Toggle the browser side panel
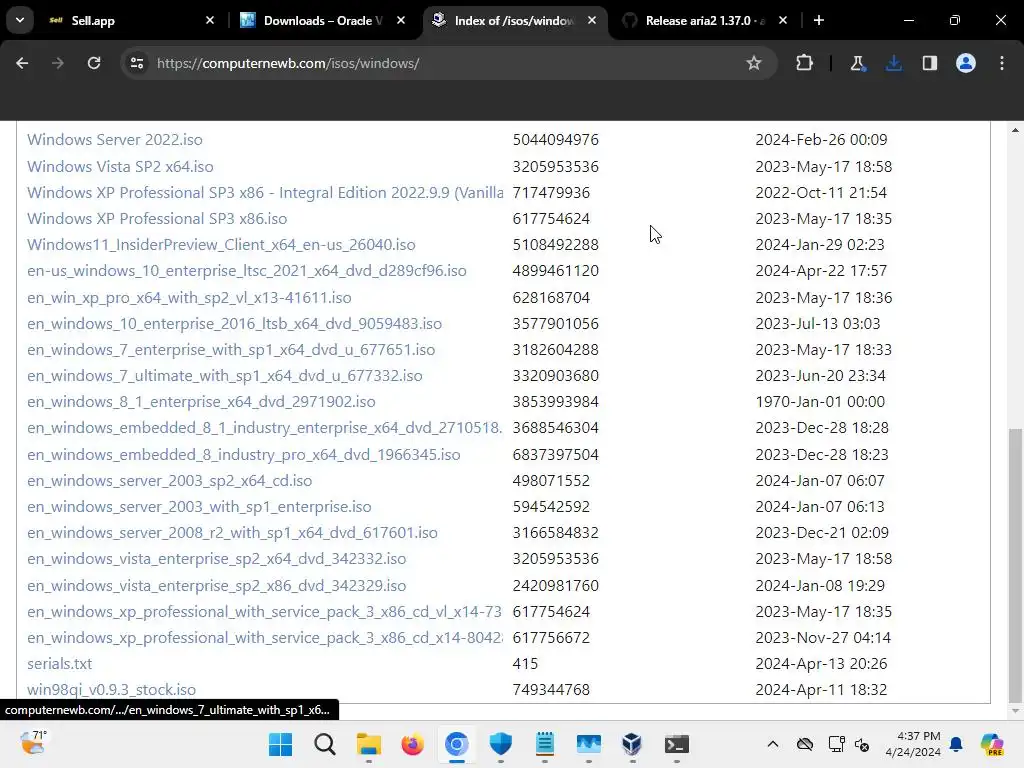 [929, 63]
